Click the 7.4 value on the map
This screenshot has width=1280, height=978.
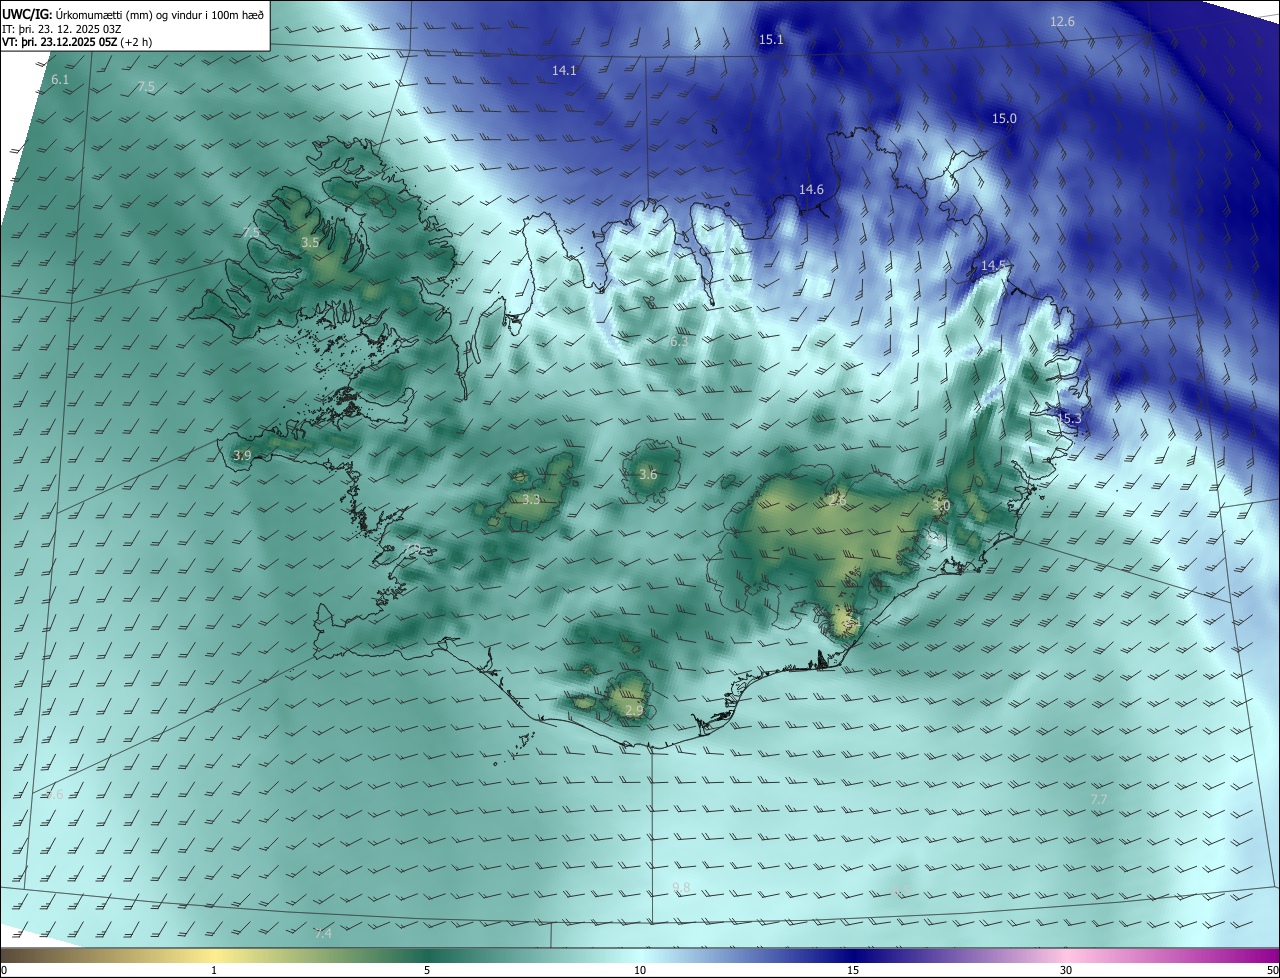pyautogui.click(x=323, y=934)
